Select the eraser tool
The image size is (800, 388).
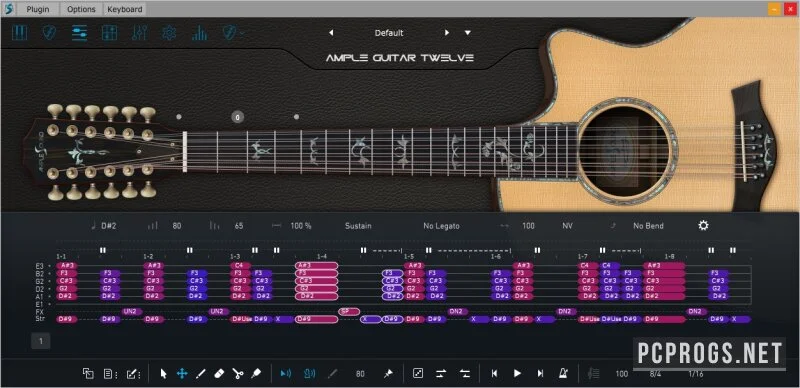pyautogui.click(x=219, y=374)
